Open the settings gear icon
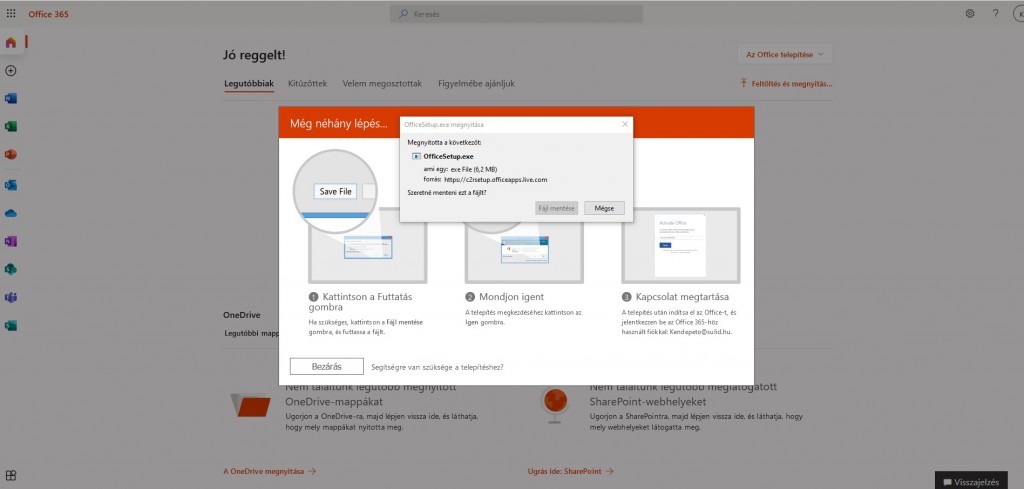This screenshot has width=1024, height=489. (970, 13)
